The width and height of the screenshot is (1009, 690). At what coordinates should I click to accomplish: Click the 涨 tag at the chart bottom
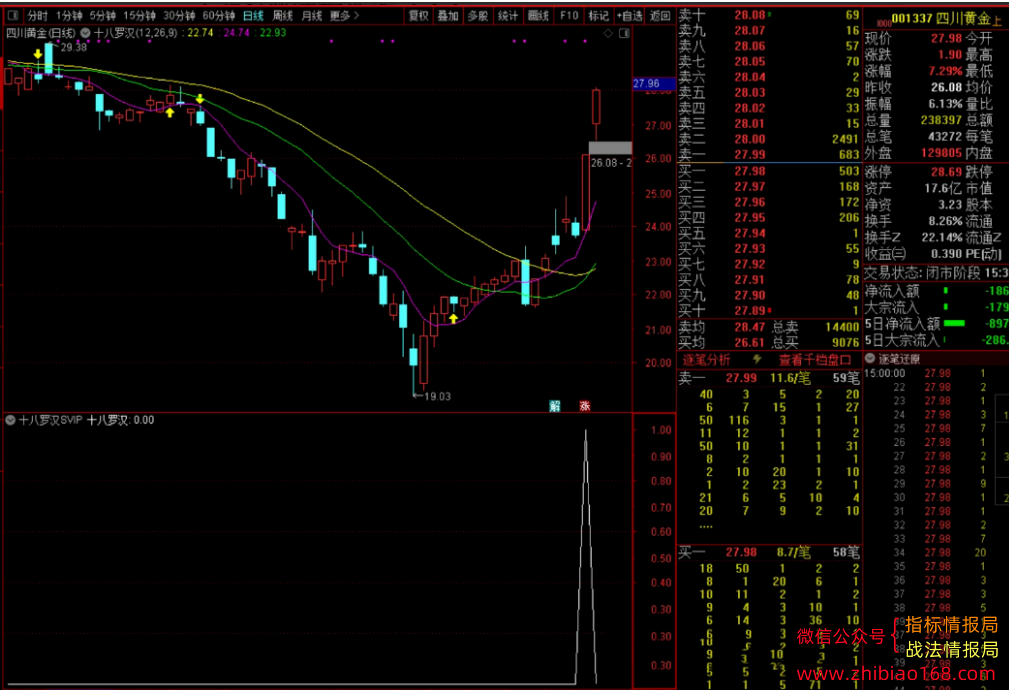(x=585, y=406)
